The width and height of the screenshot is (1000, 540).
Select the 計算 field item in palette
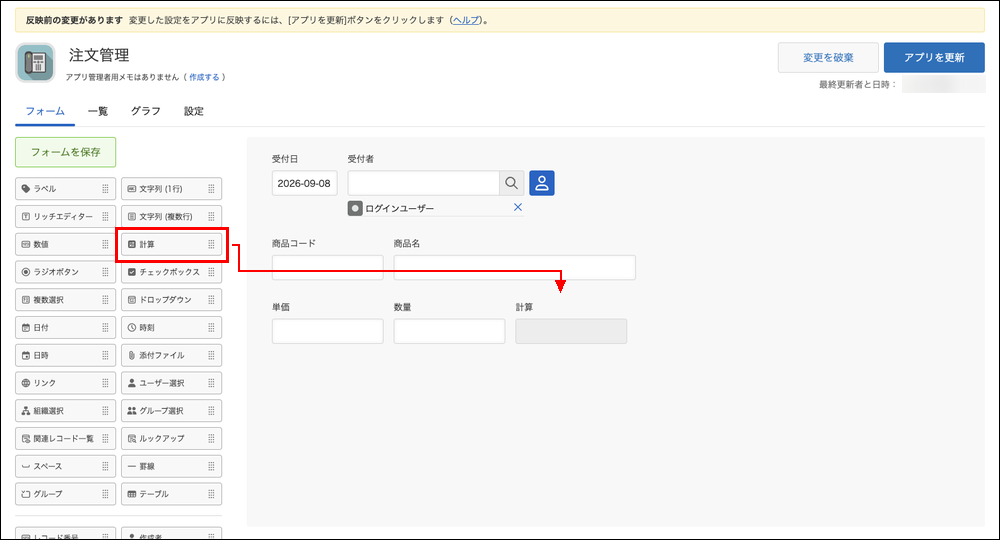[172, 244]
